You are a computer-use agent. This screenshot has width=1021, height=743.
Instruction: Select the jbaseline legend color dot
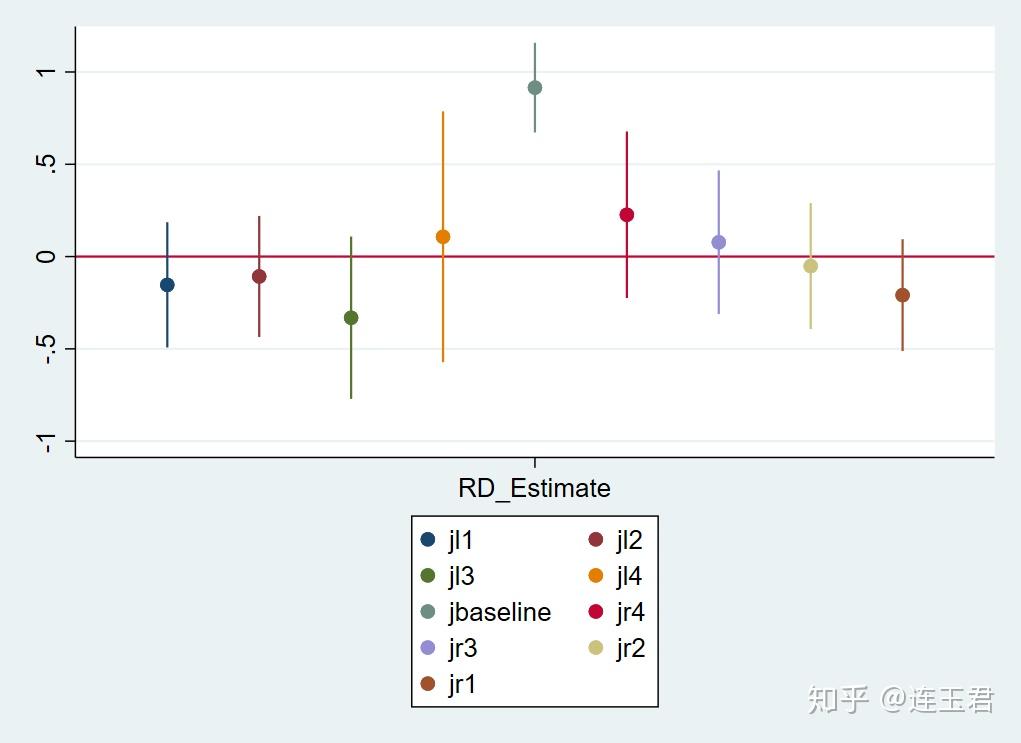(429, 612)
